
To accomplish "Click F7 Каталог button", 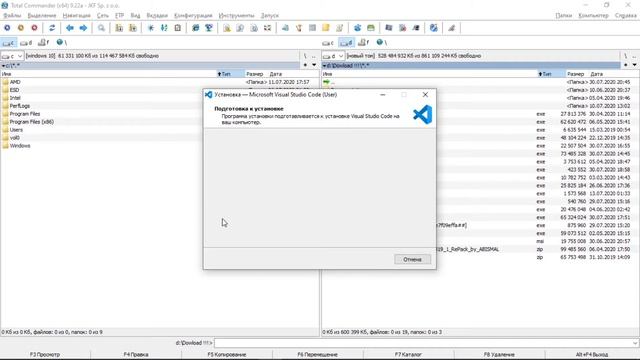I will [x=408, y=354].
